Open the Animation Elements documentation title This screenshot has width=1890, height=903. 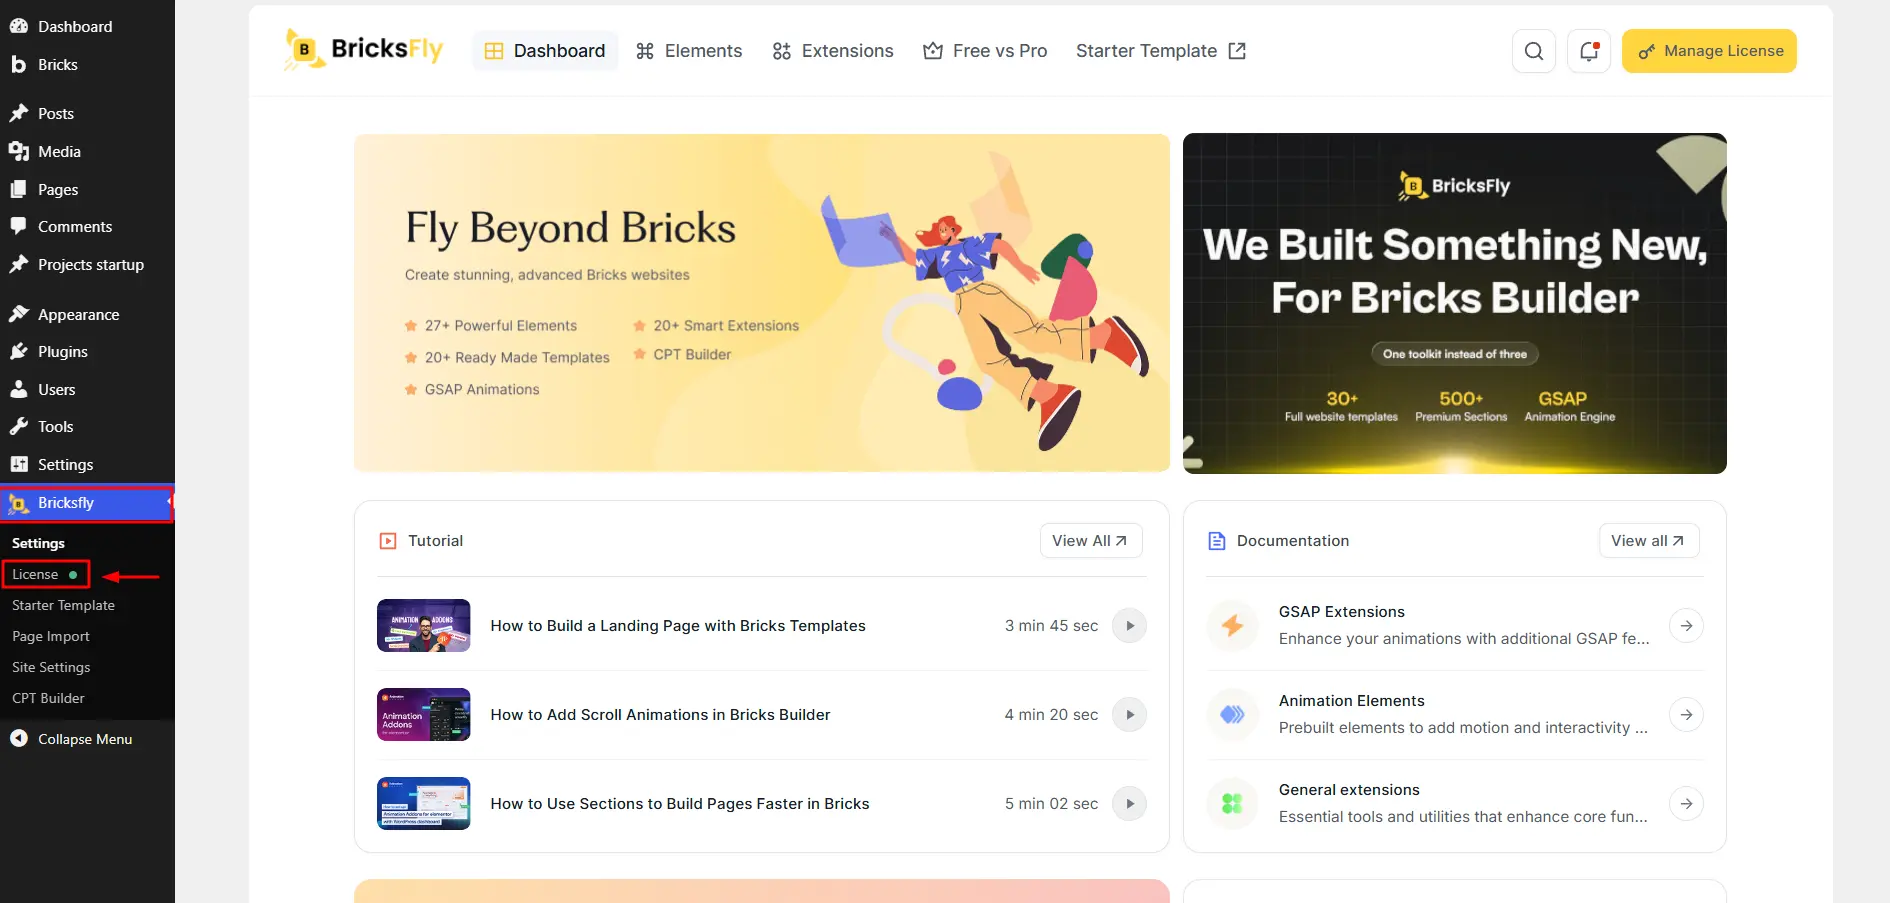(1352, 701)
